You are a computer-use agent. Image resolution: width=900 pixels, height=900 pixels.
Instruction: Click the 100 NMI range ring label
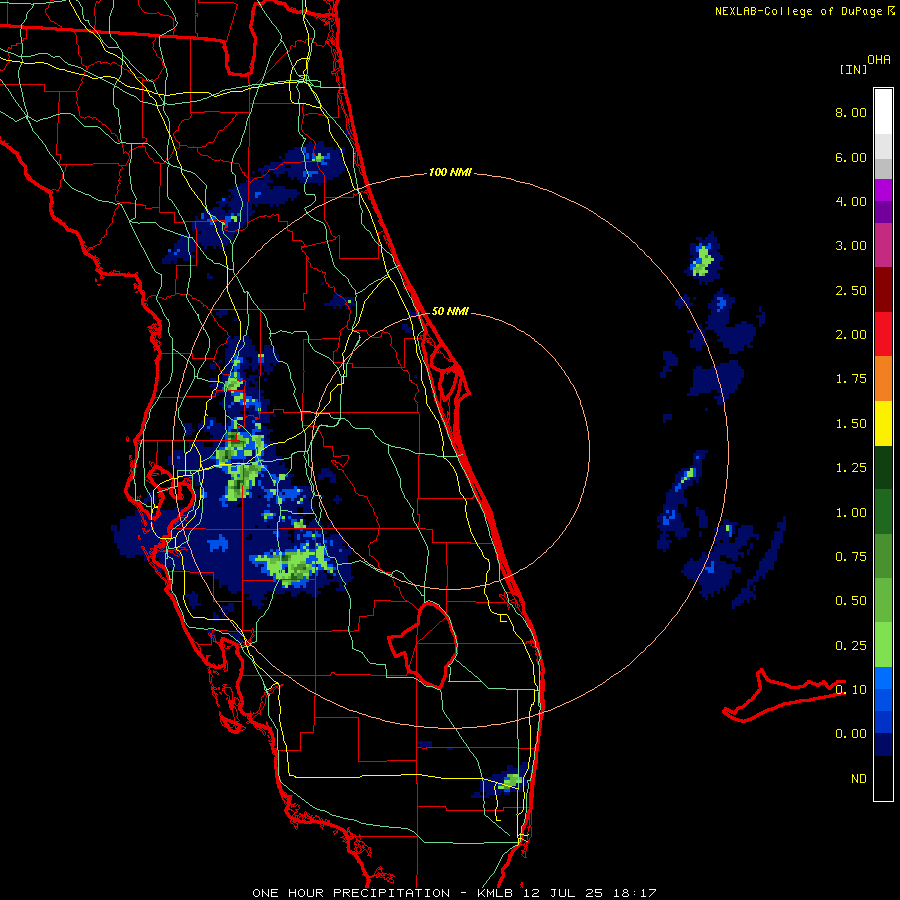450,172
